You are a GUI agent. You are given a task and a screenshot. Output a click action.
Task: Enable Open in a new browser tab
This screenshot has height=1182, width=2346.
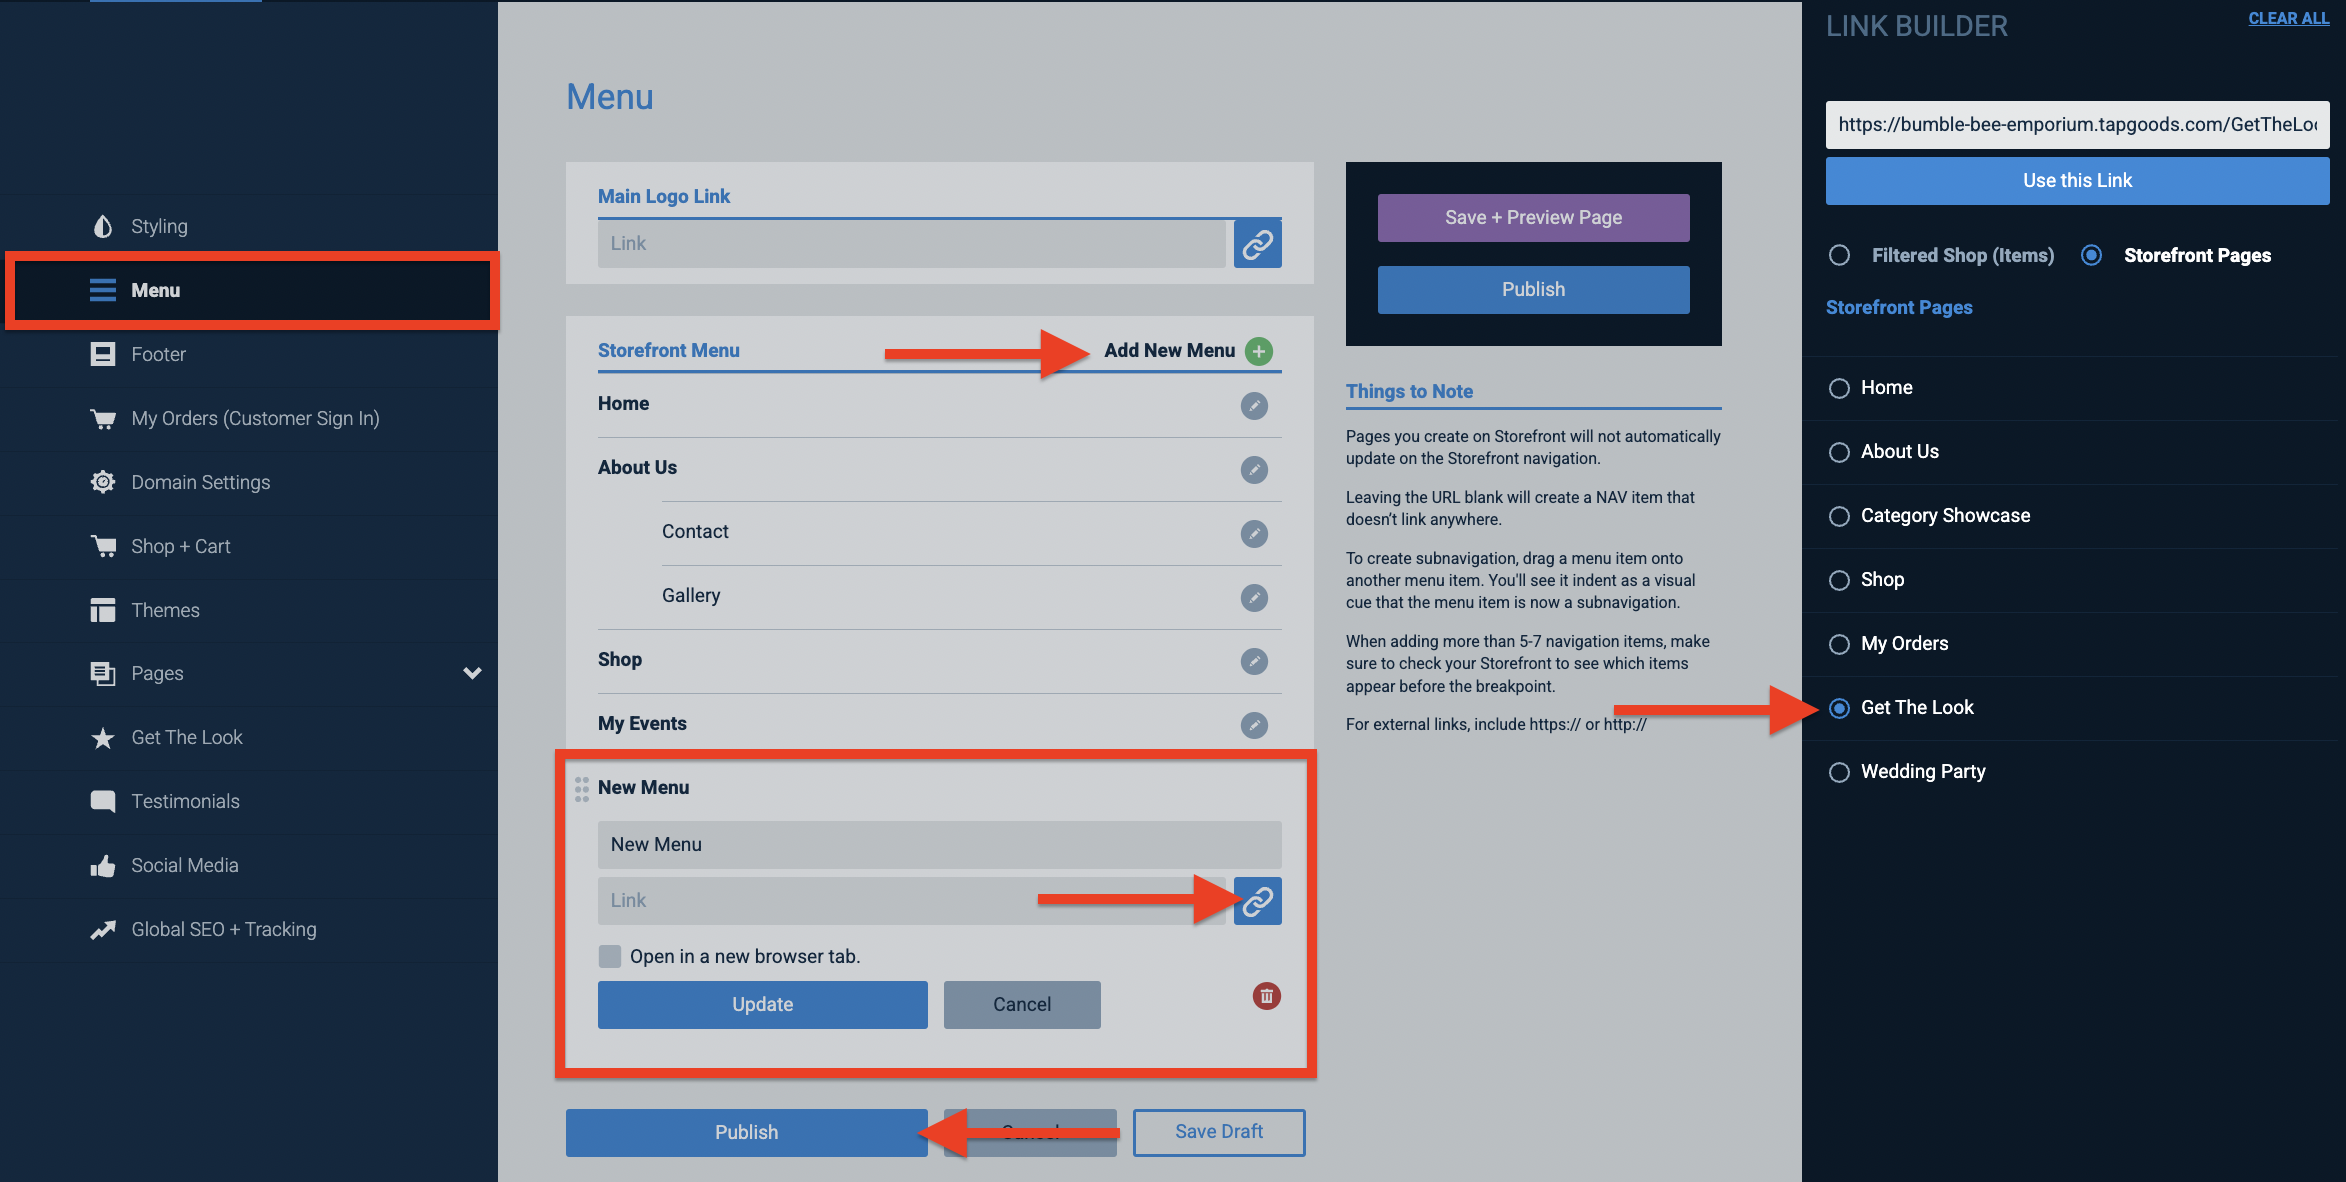610,956
